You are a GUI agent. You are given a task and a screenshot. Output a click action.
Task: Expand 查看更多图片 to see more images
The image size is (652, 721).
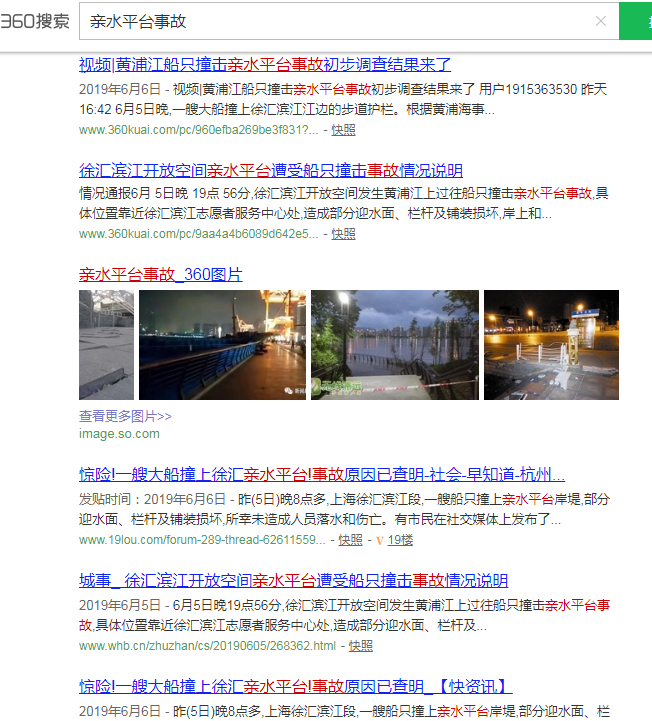[125, 416]
